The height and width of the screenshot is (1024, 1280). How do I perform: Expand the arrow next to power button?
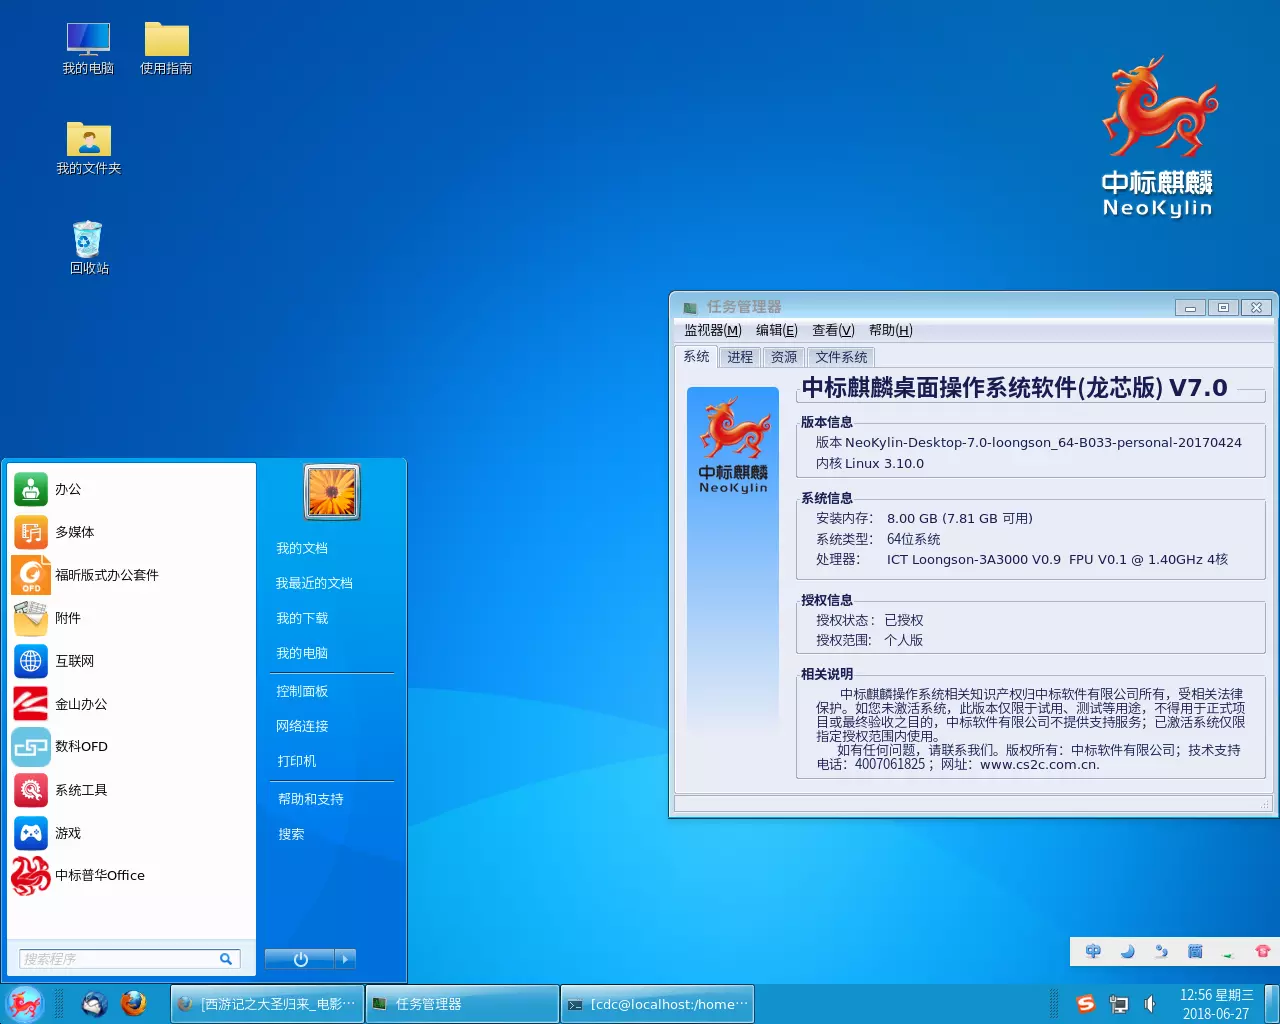[x=345, y=959]
